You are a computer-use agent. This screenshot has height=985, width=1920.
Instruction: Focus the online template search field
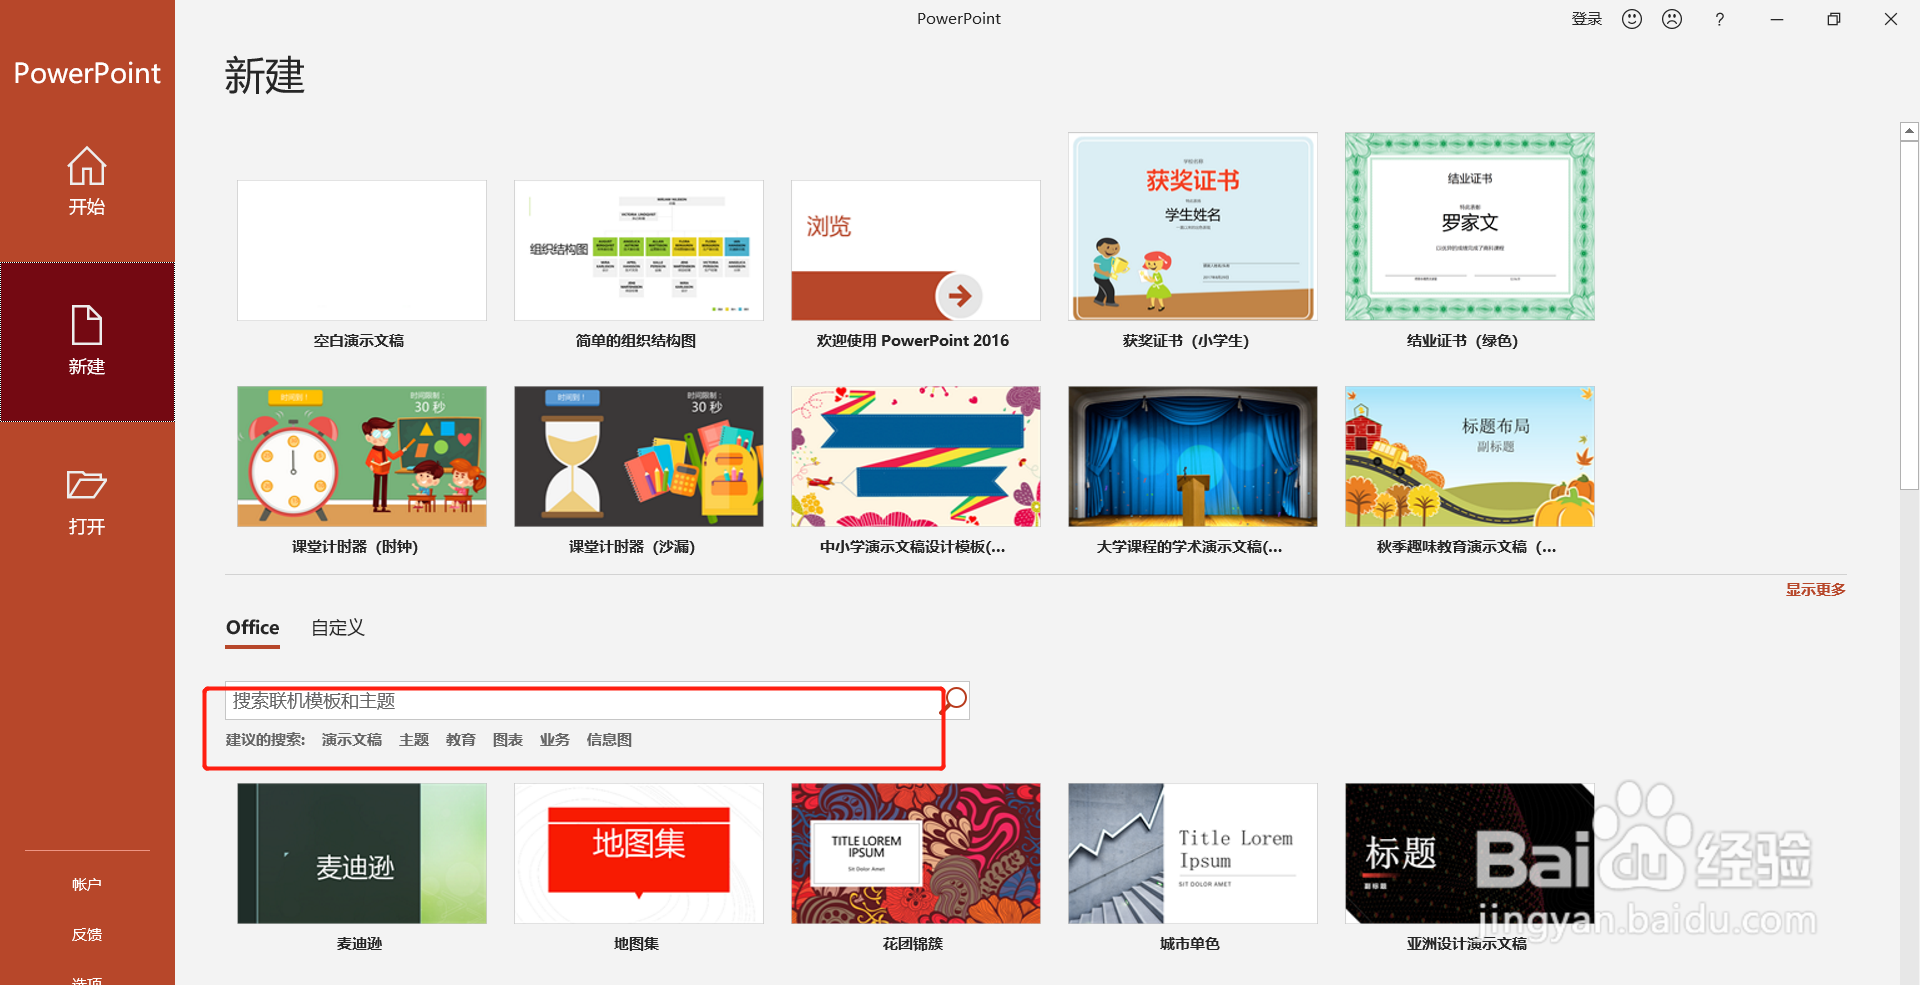click(585, 701)
